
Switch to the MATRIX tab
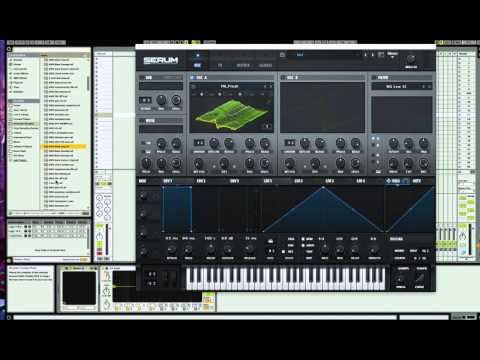click(243, 65)
